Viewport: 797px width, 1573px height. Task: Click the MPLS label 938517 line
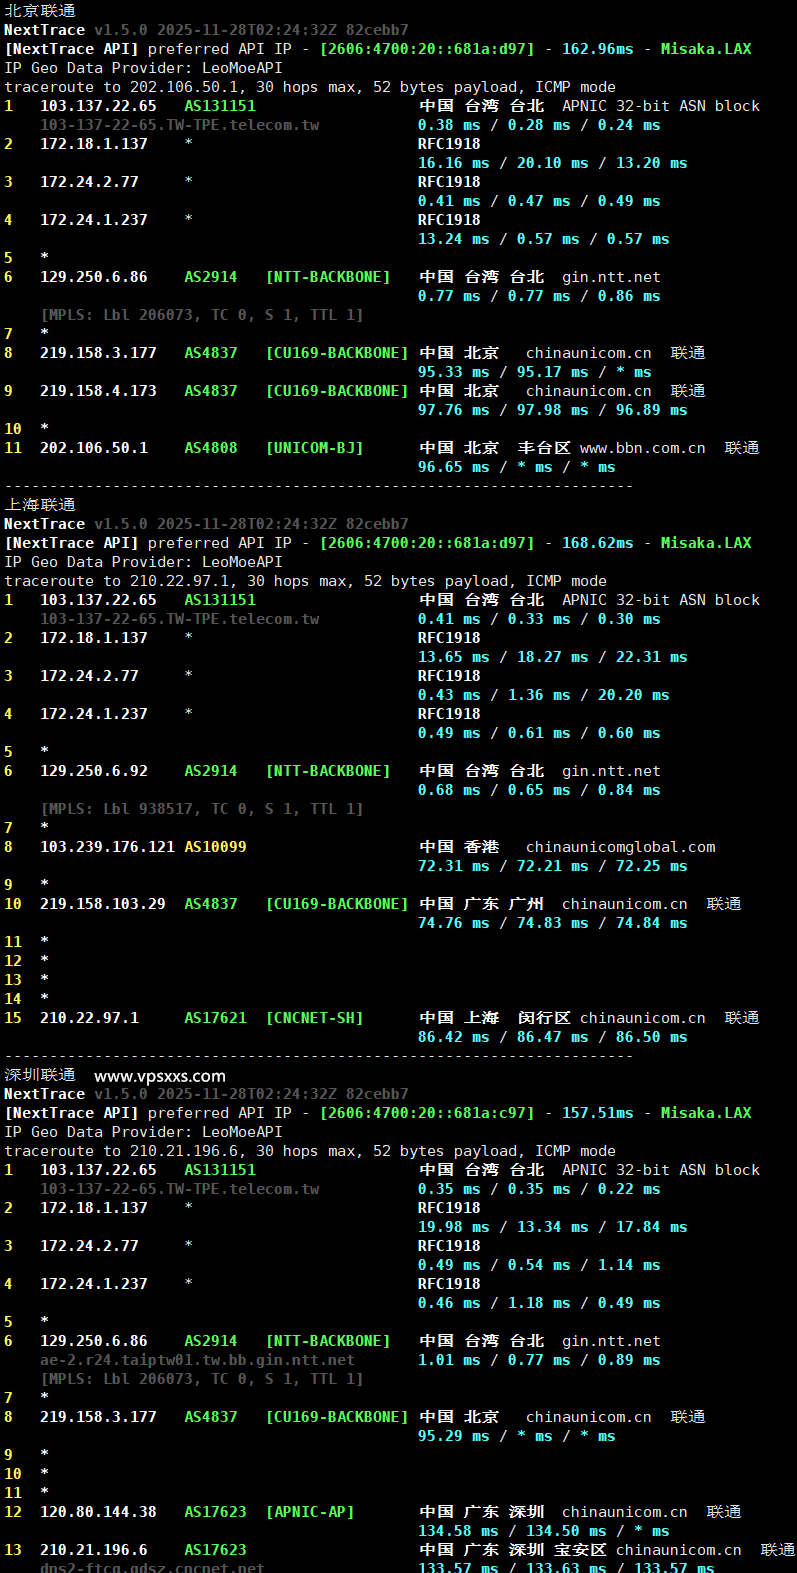[x=202, y=809]
